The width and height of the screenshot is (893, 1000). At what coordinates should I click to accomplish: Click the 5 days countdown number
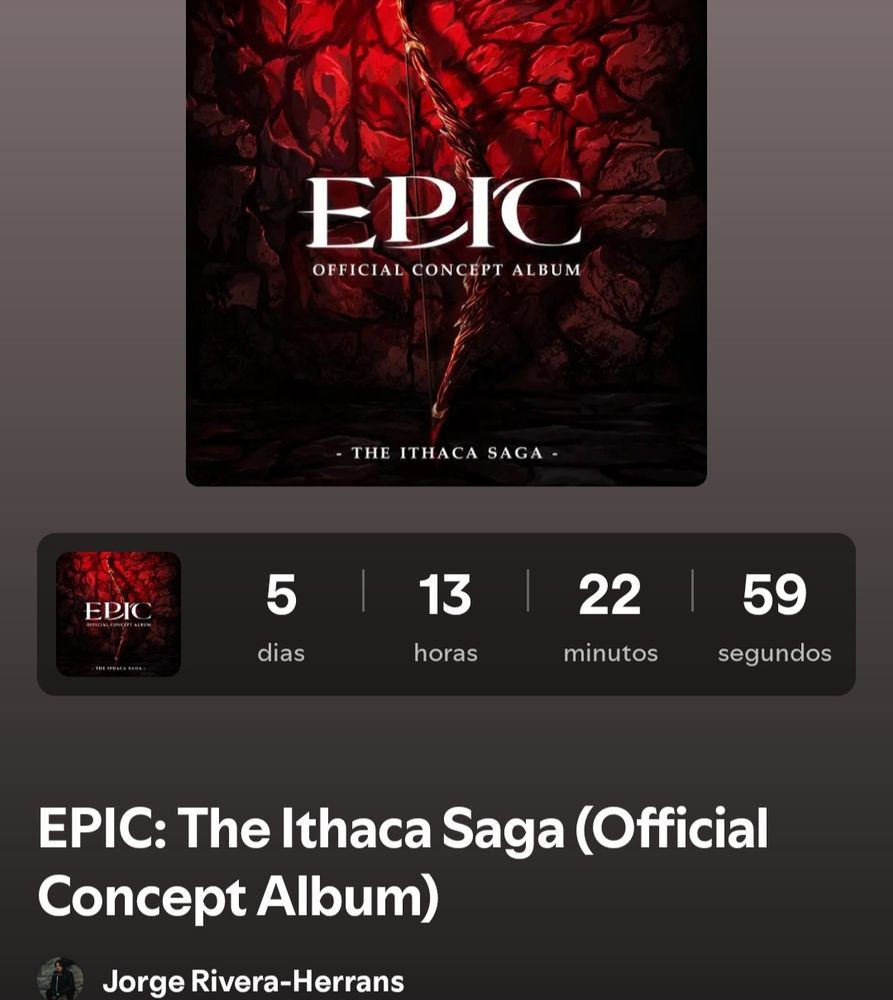[x=281, y=594]
